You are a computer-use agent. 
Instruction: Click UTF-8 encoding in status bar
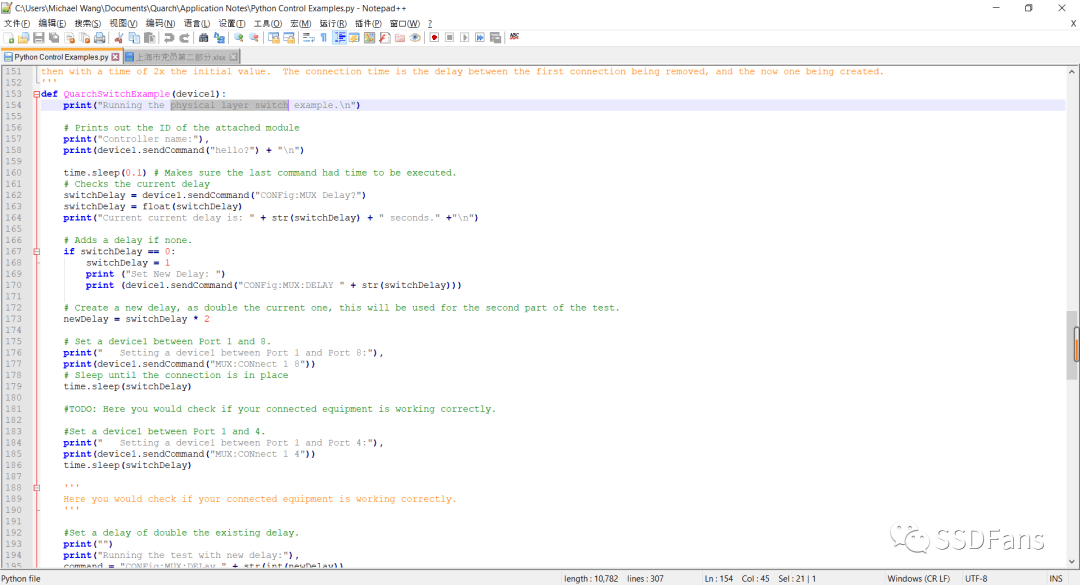pyautogui.click(x=976, y=579)
